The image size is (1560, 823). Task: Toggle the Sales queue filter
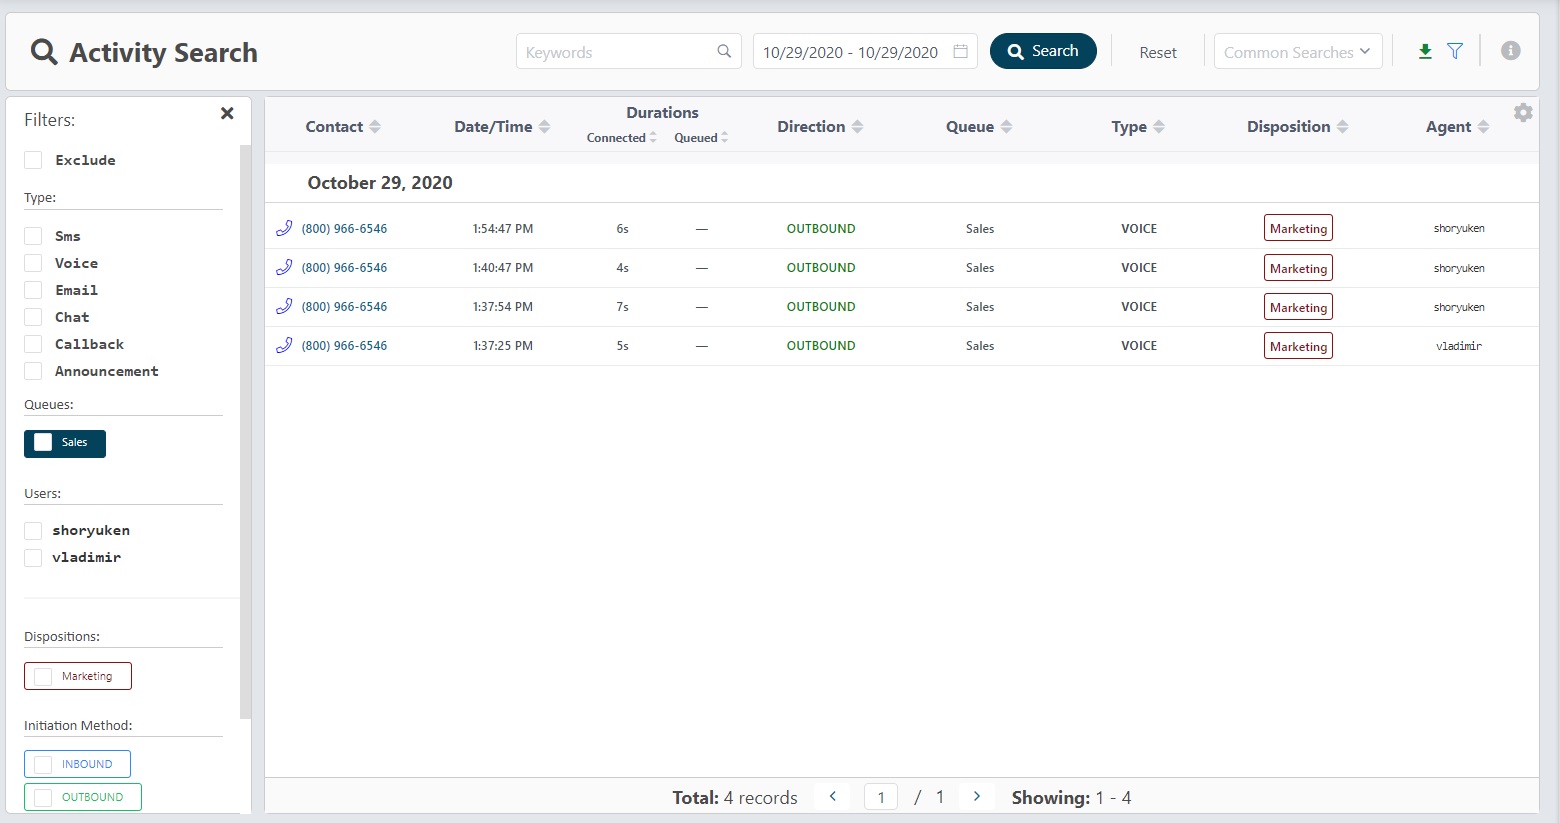(65, 443)
